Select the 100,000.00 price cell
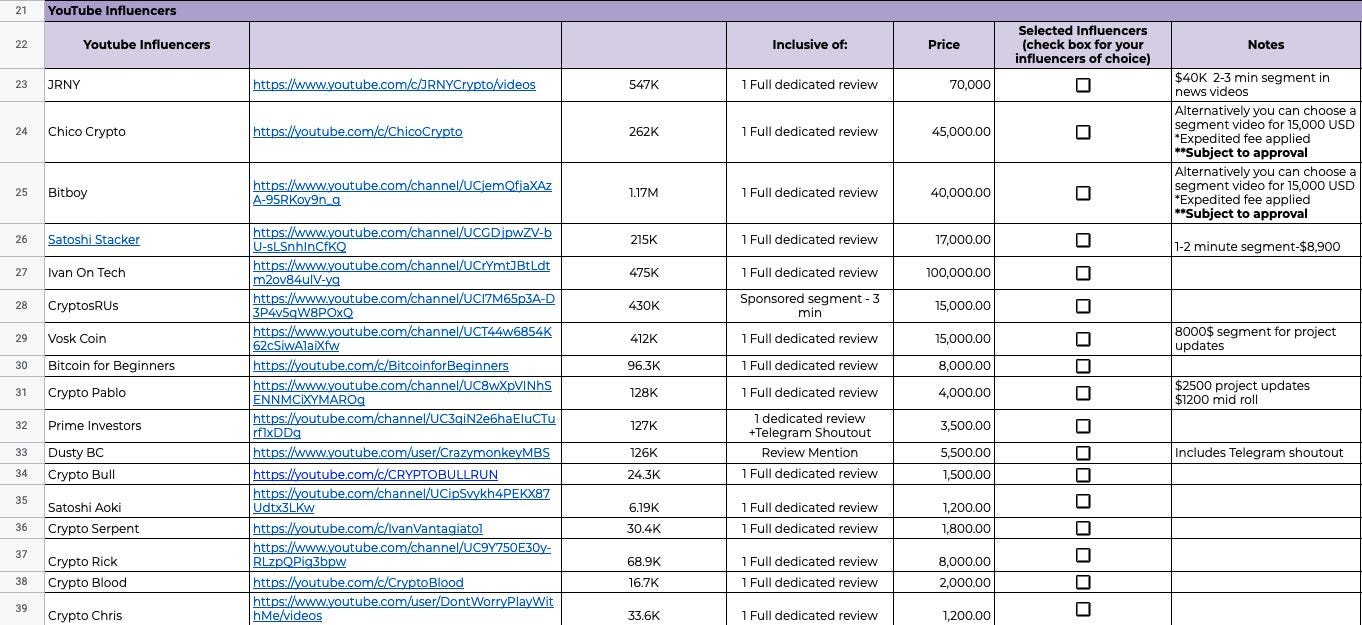The image size is (1362, 625). click(943, 273)
